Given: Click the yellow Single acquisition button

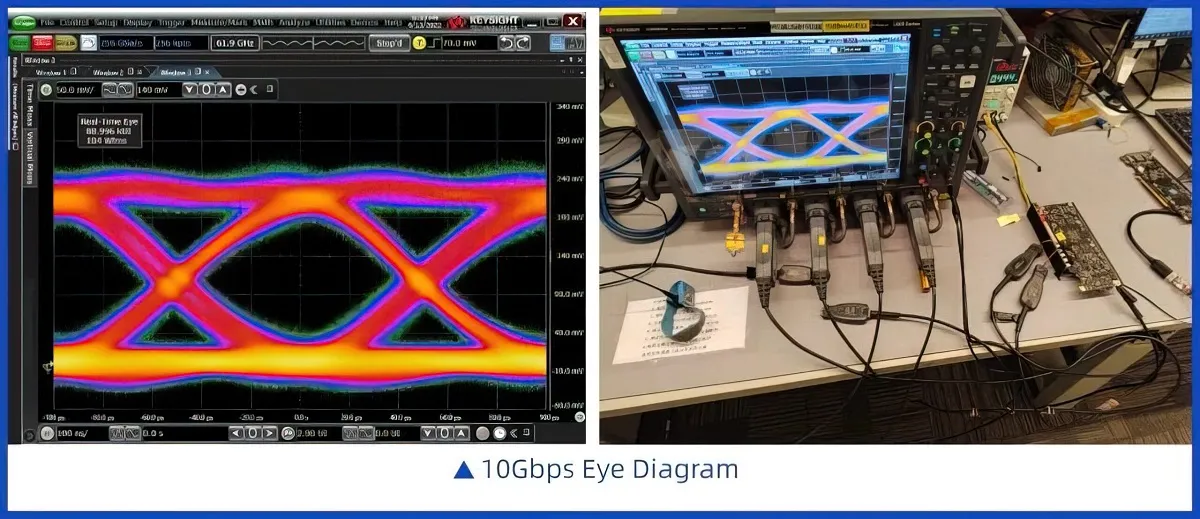Looking at the screenshot, I should (66, 43).
